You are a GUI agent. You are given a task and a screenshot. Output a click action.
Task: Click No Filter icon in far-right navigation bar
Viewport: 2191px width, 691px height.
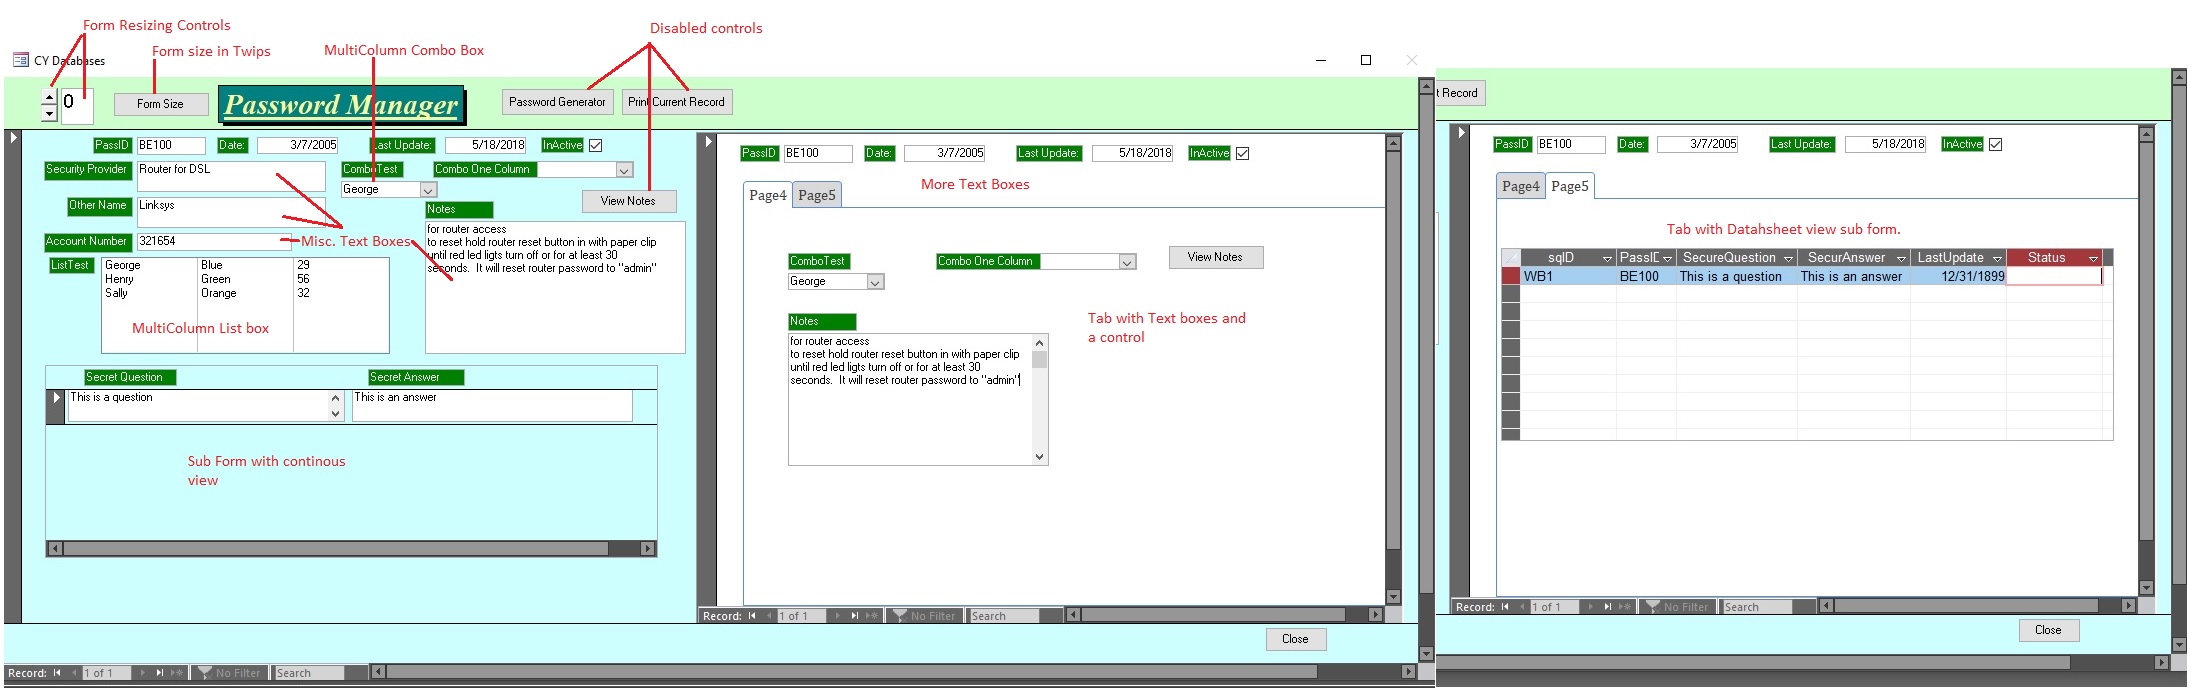point(1654,607)
